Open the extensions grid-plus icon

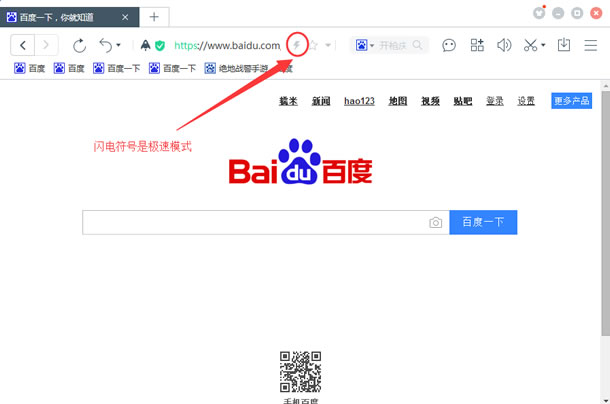[x=477, y=45]
